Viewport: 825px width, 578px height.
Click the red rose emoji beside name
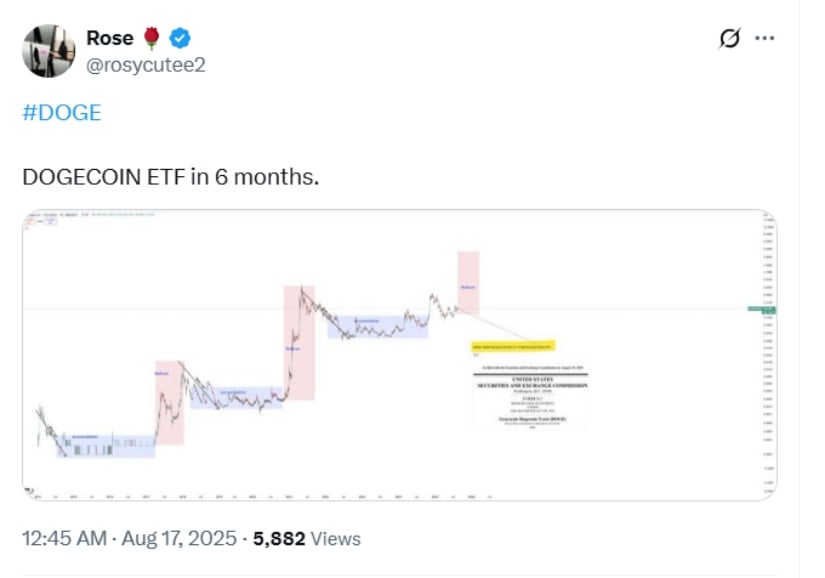[152, 38]
